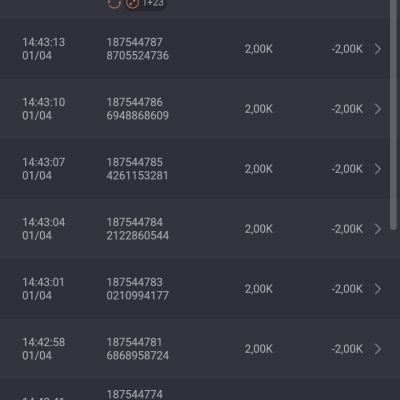Click the 1+23 badge label at top
Viewport: 400px width, 400px height.
[153, 3]
